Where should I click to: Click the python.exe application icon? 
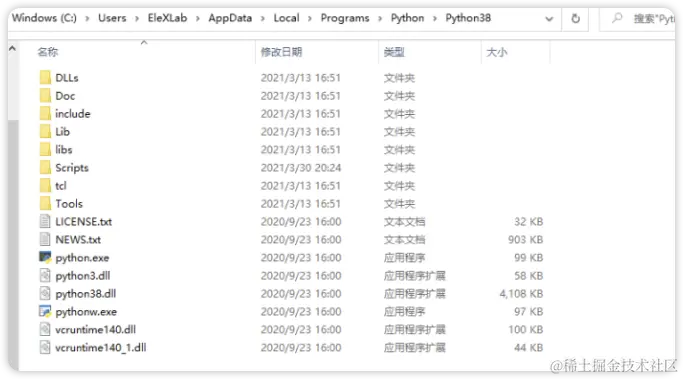point(45,257)
